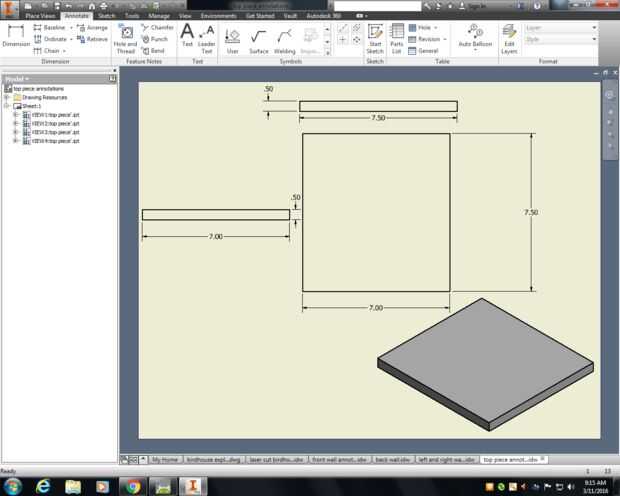Switch to the View ribbon tab
The height and width of the screenshot is (496, 620).
(185, 16)
